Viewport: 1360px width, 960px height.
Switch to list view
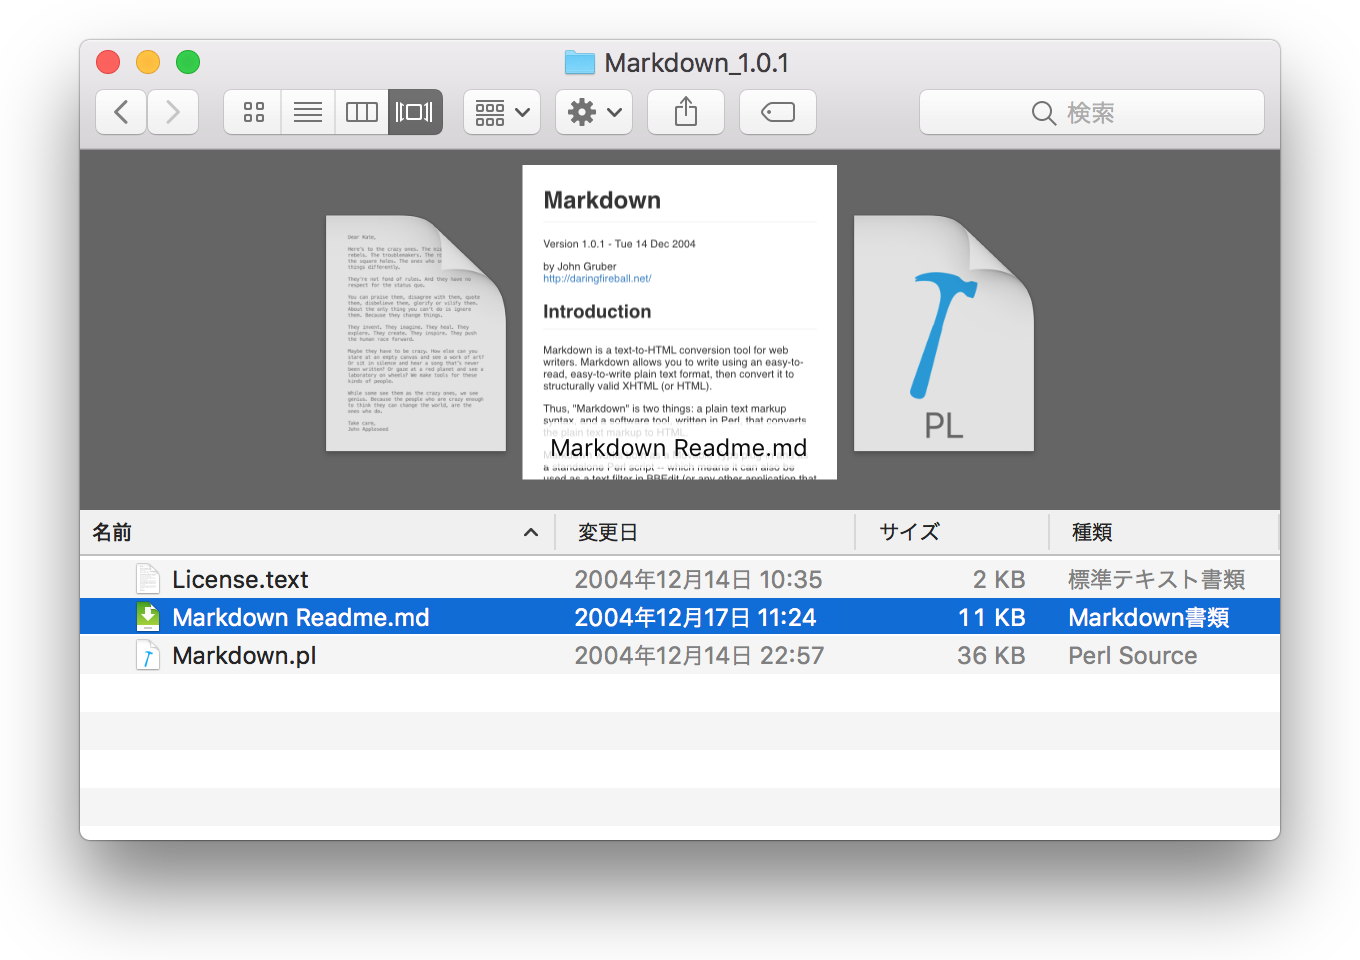[x=308, y=112]
